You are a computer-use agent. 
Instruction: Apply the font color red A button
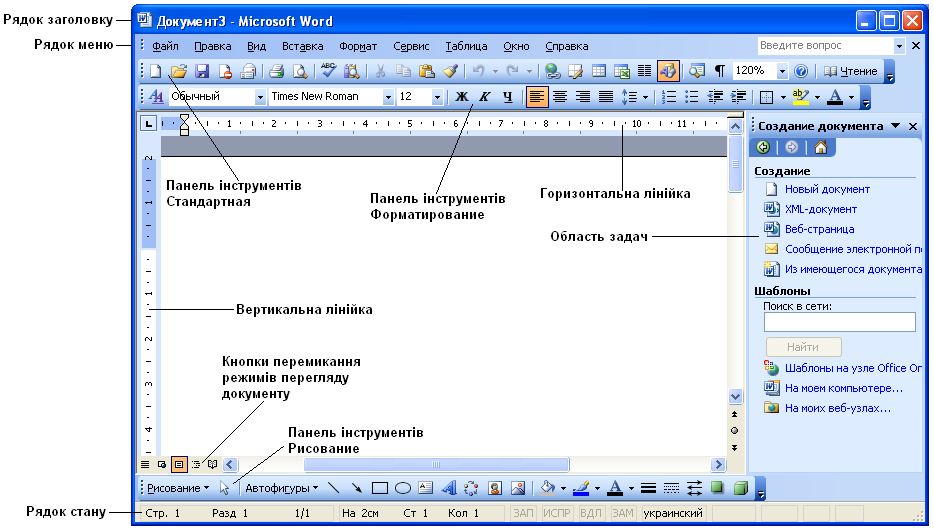(x=835, y=97)
